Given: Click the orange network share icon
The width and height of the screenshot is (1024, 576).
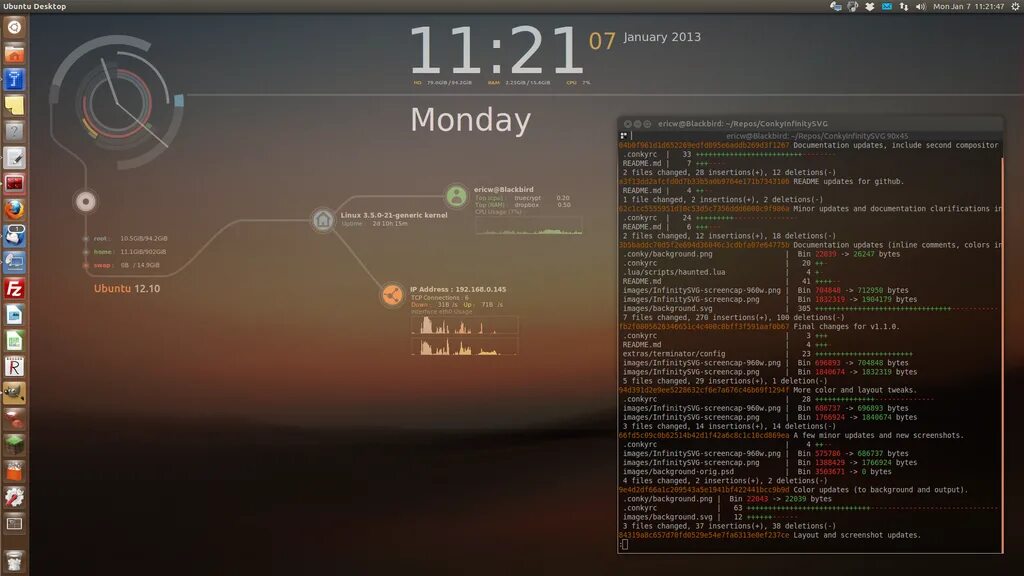Looking at the screenshot, I should [x=392, y=295].
